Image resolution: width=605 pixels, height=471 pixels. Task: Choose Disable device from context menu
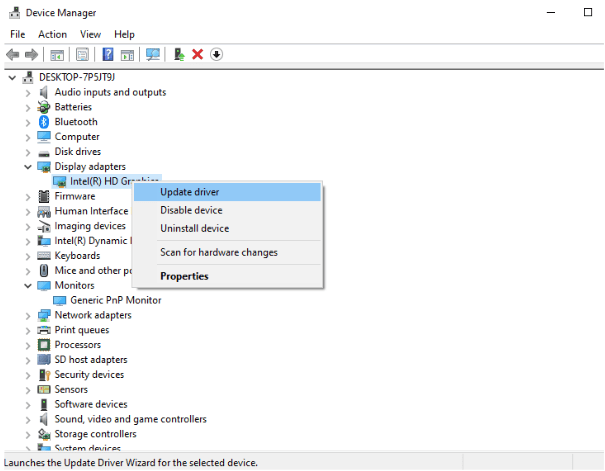point(227,210)
